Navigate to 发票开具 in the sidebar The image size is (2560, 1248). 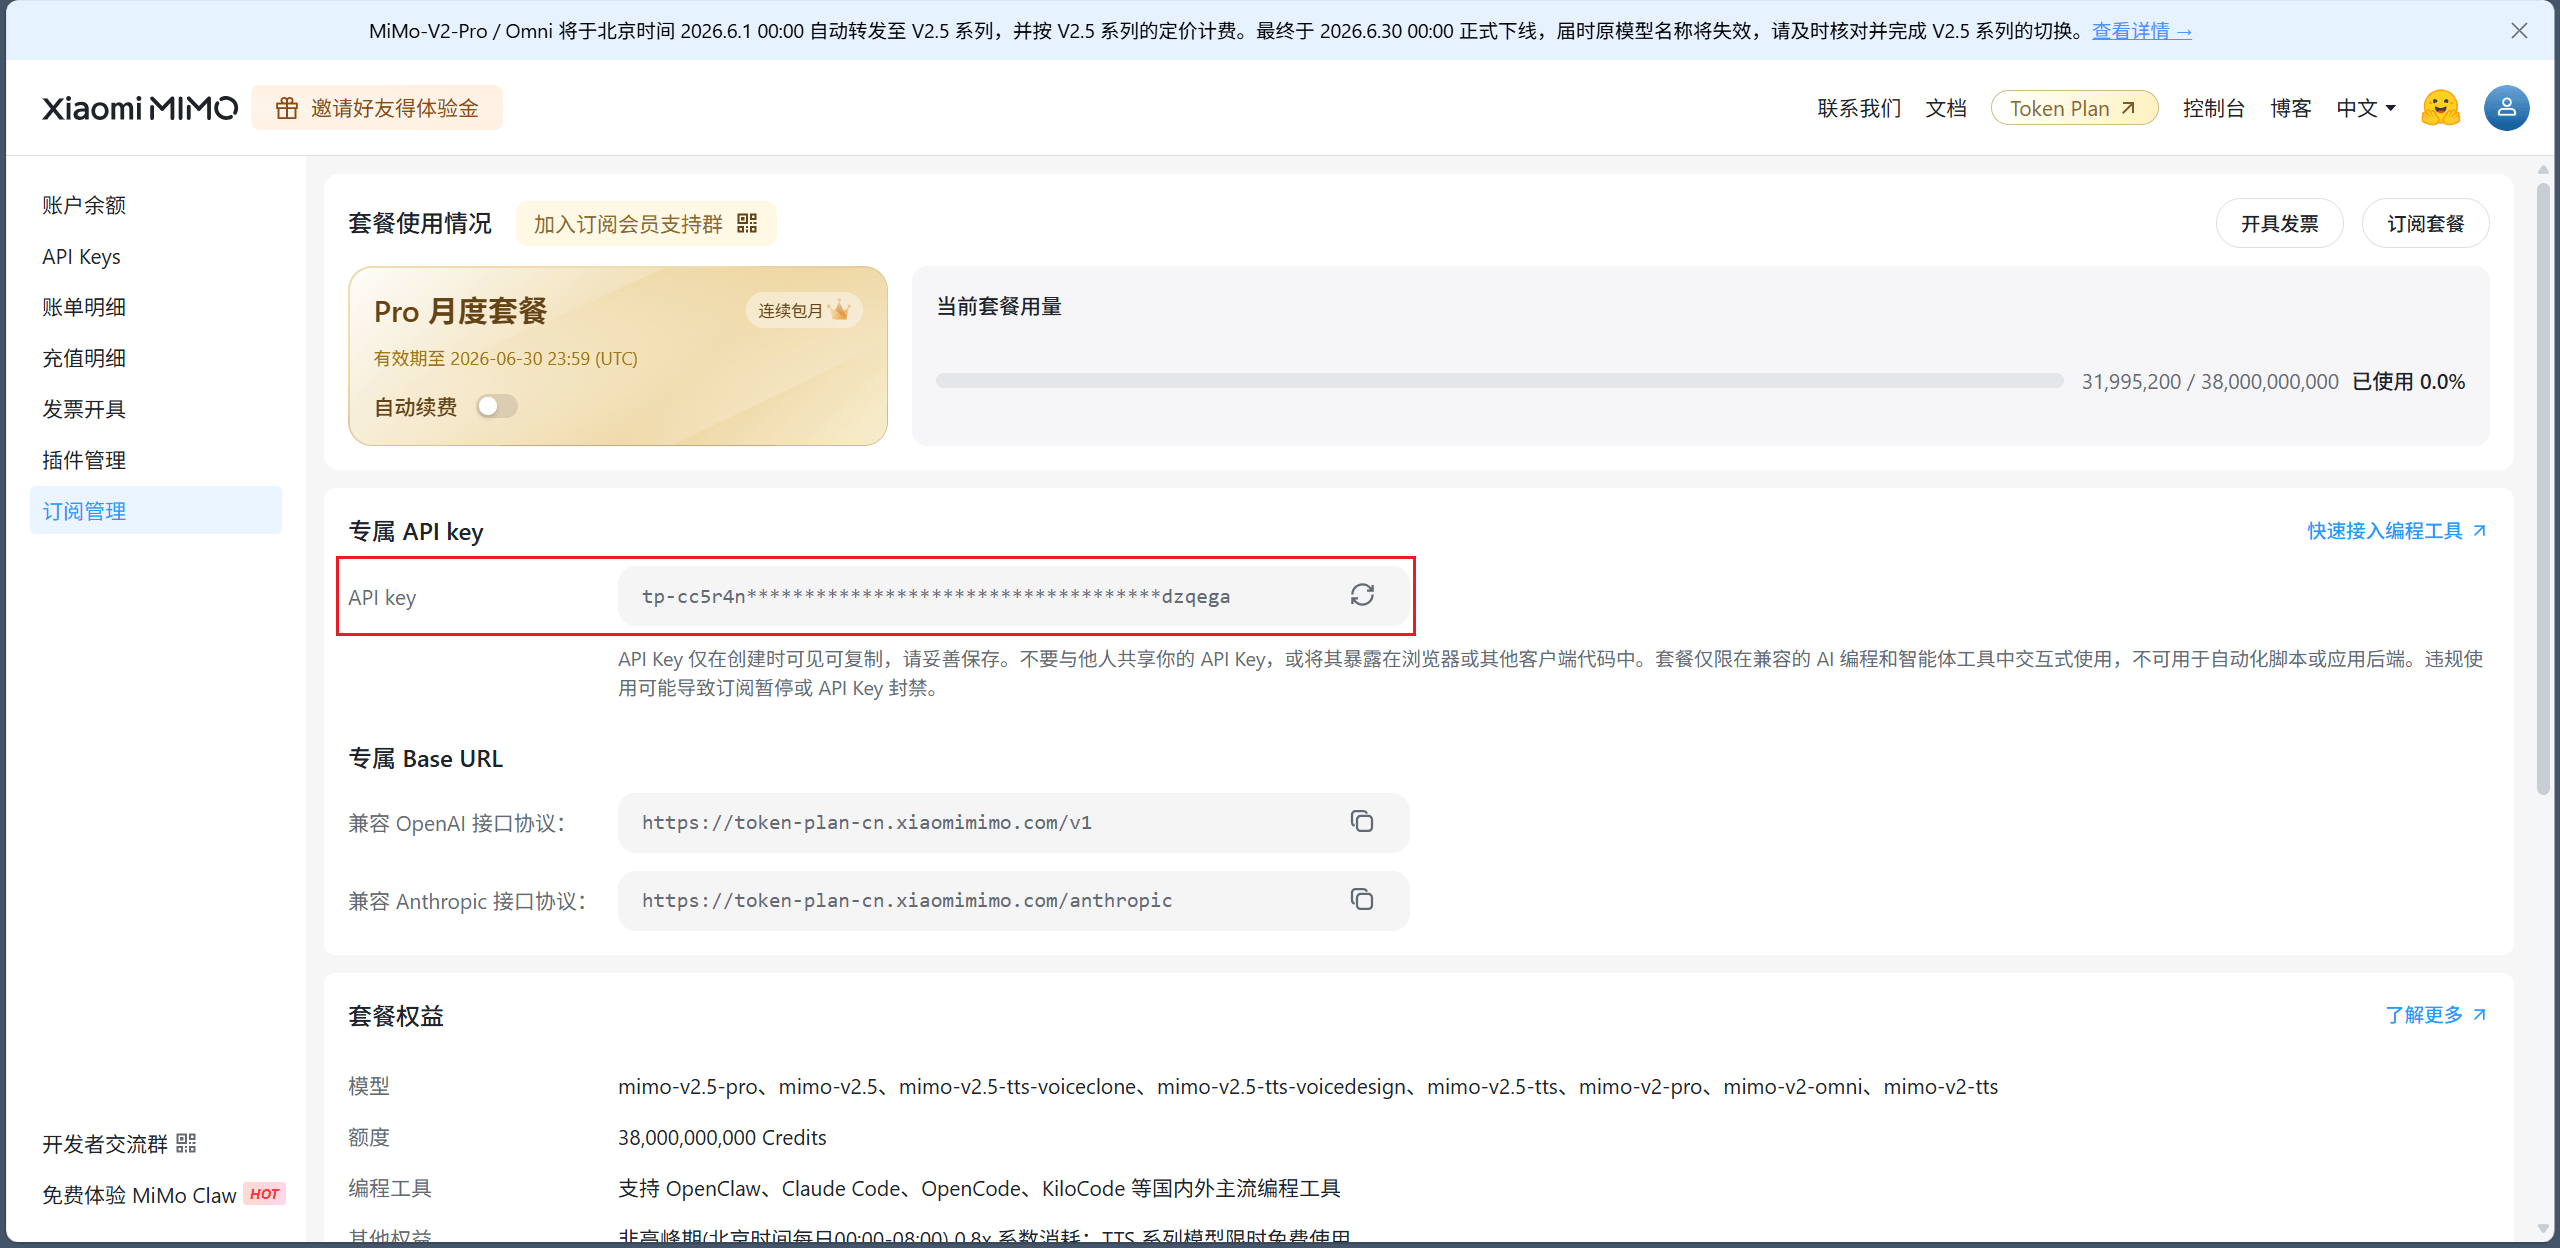[x=156, y=409]
